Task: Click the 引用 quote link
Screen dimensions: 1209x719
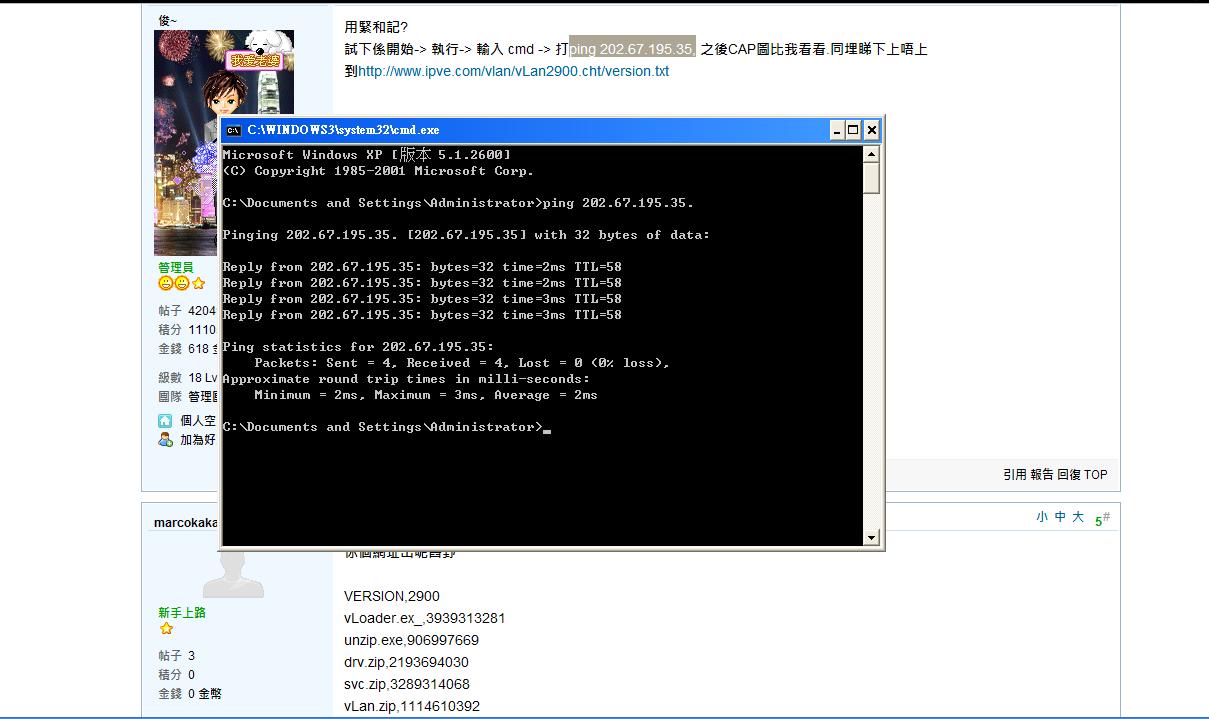Action: (1015, 475)
